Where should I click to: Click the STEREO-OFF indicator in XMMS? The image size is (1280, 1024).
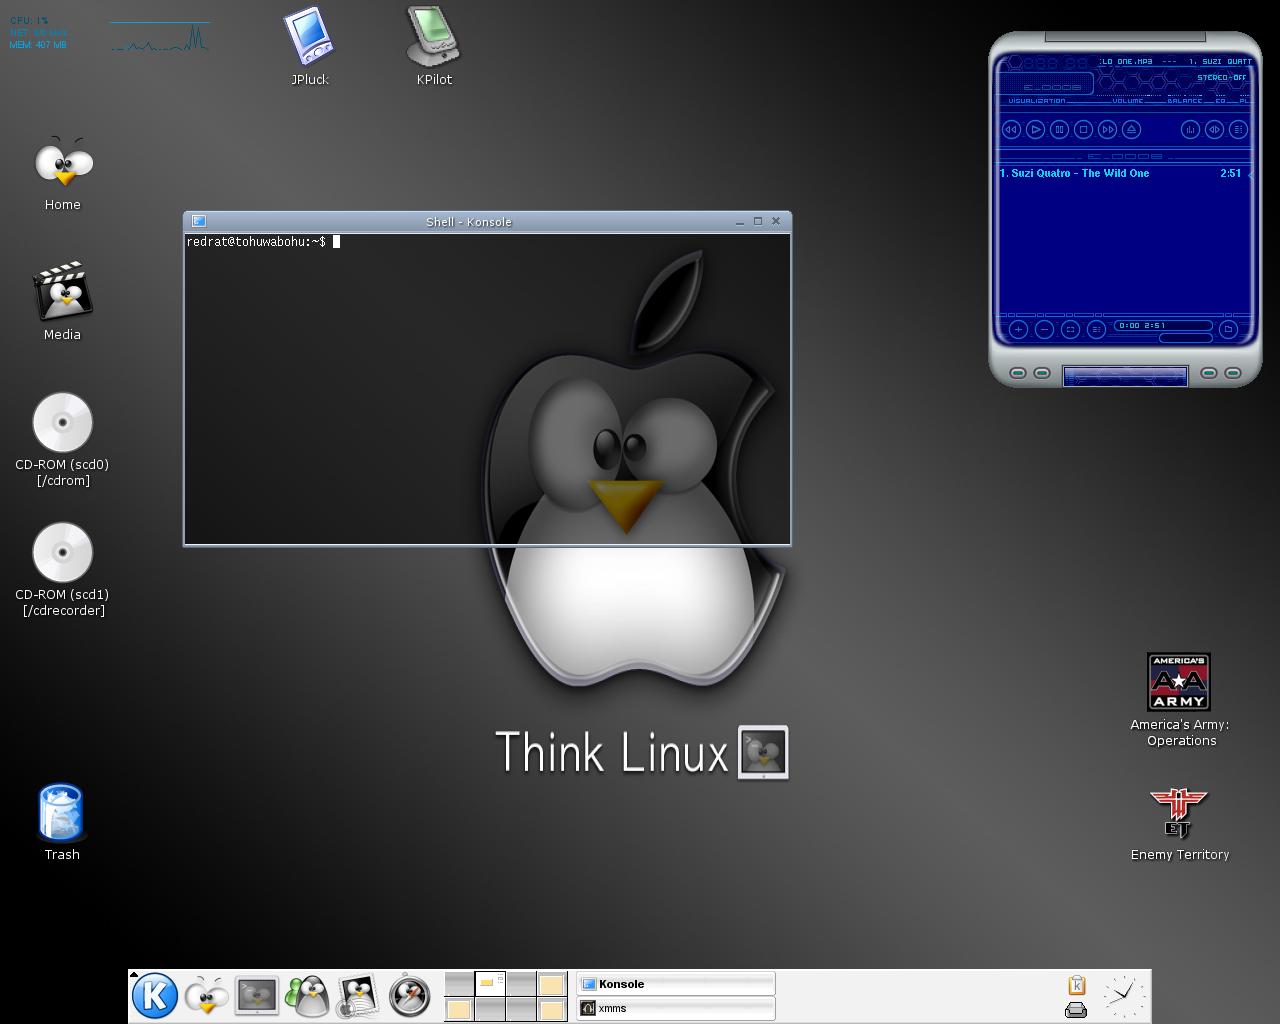(x=1222, y=77)
